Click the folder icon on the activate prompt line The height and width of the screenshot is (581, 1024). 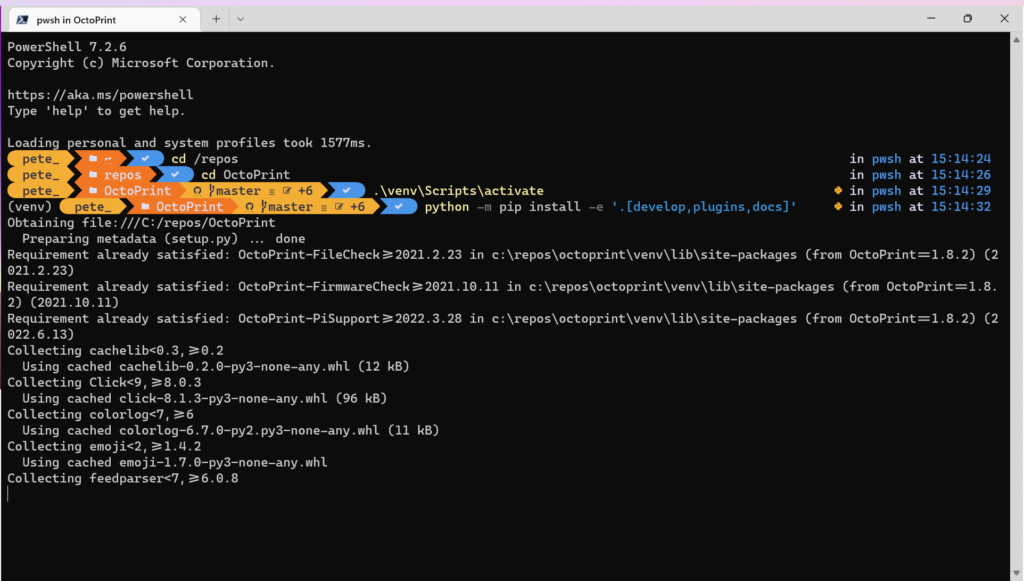click(93, 191)
